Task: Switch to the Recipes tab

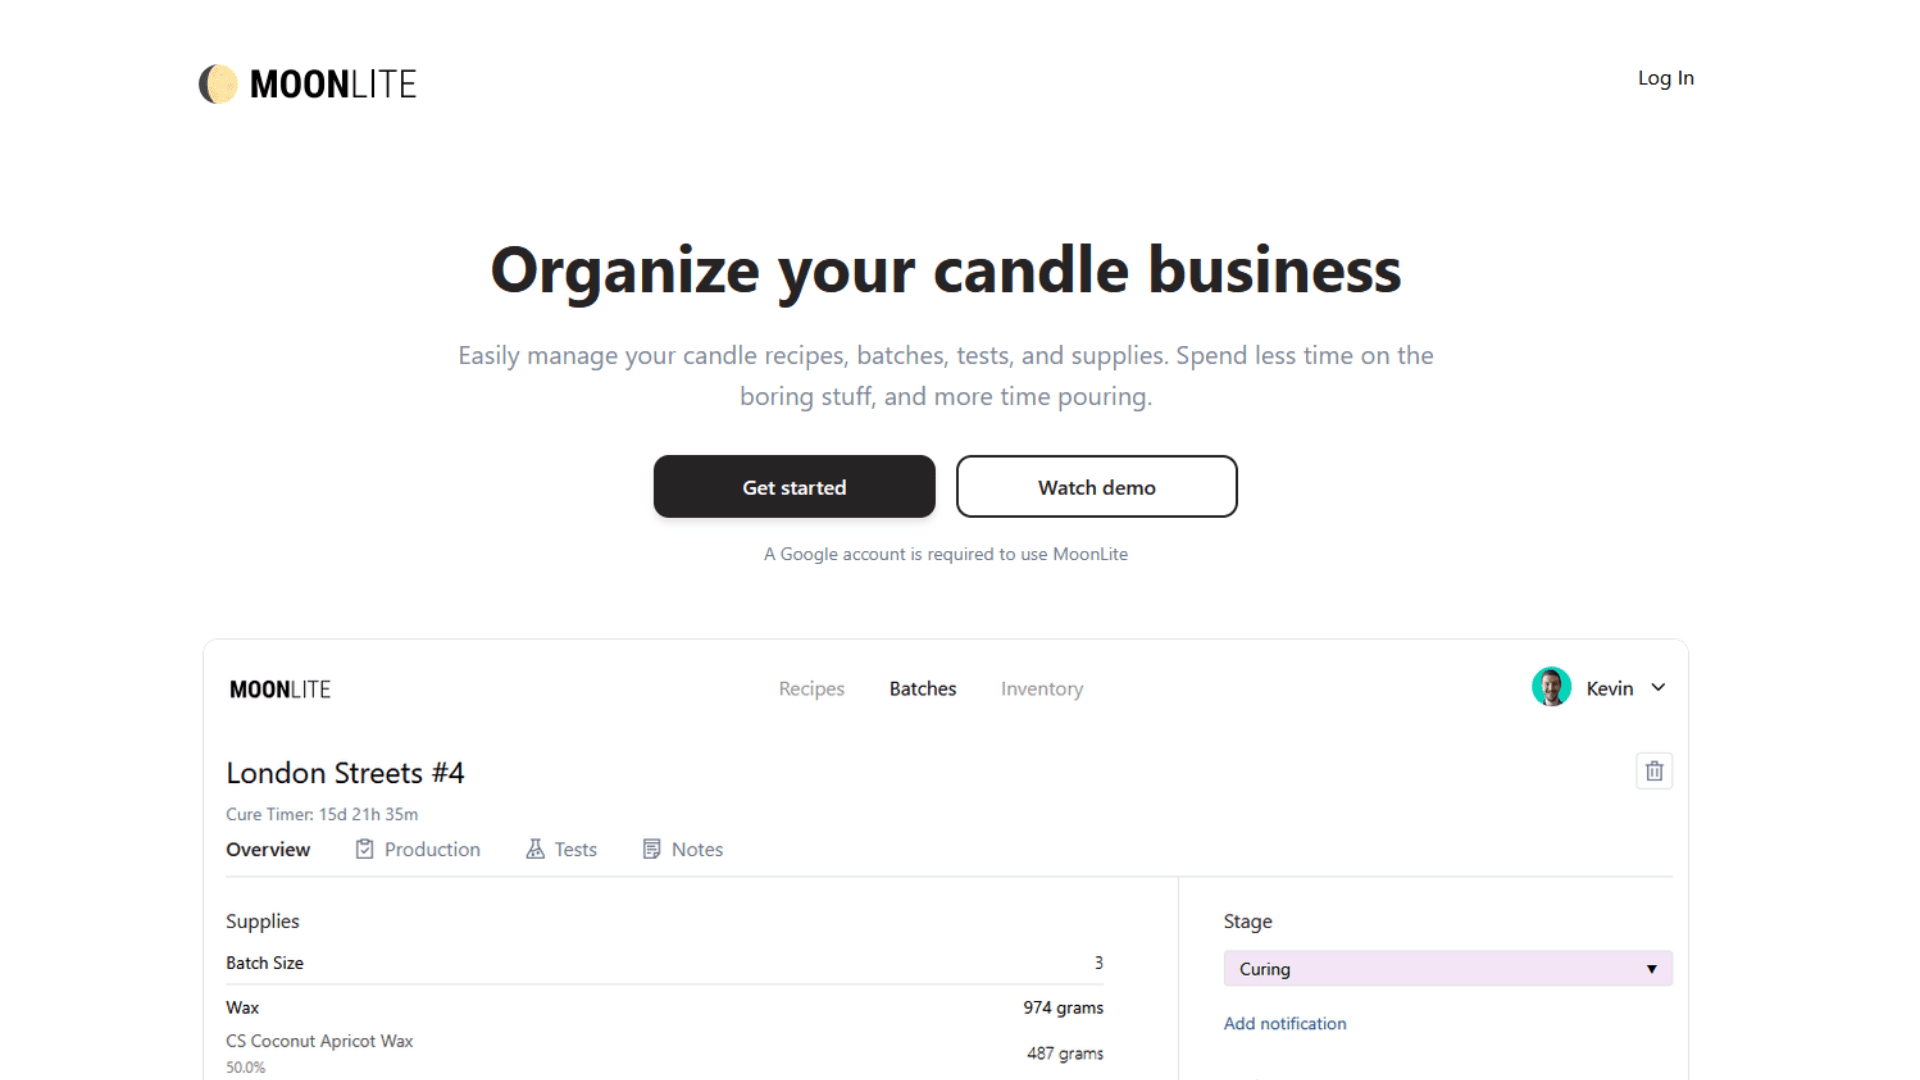Action: pos(811,688)
